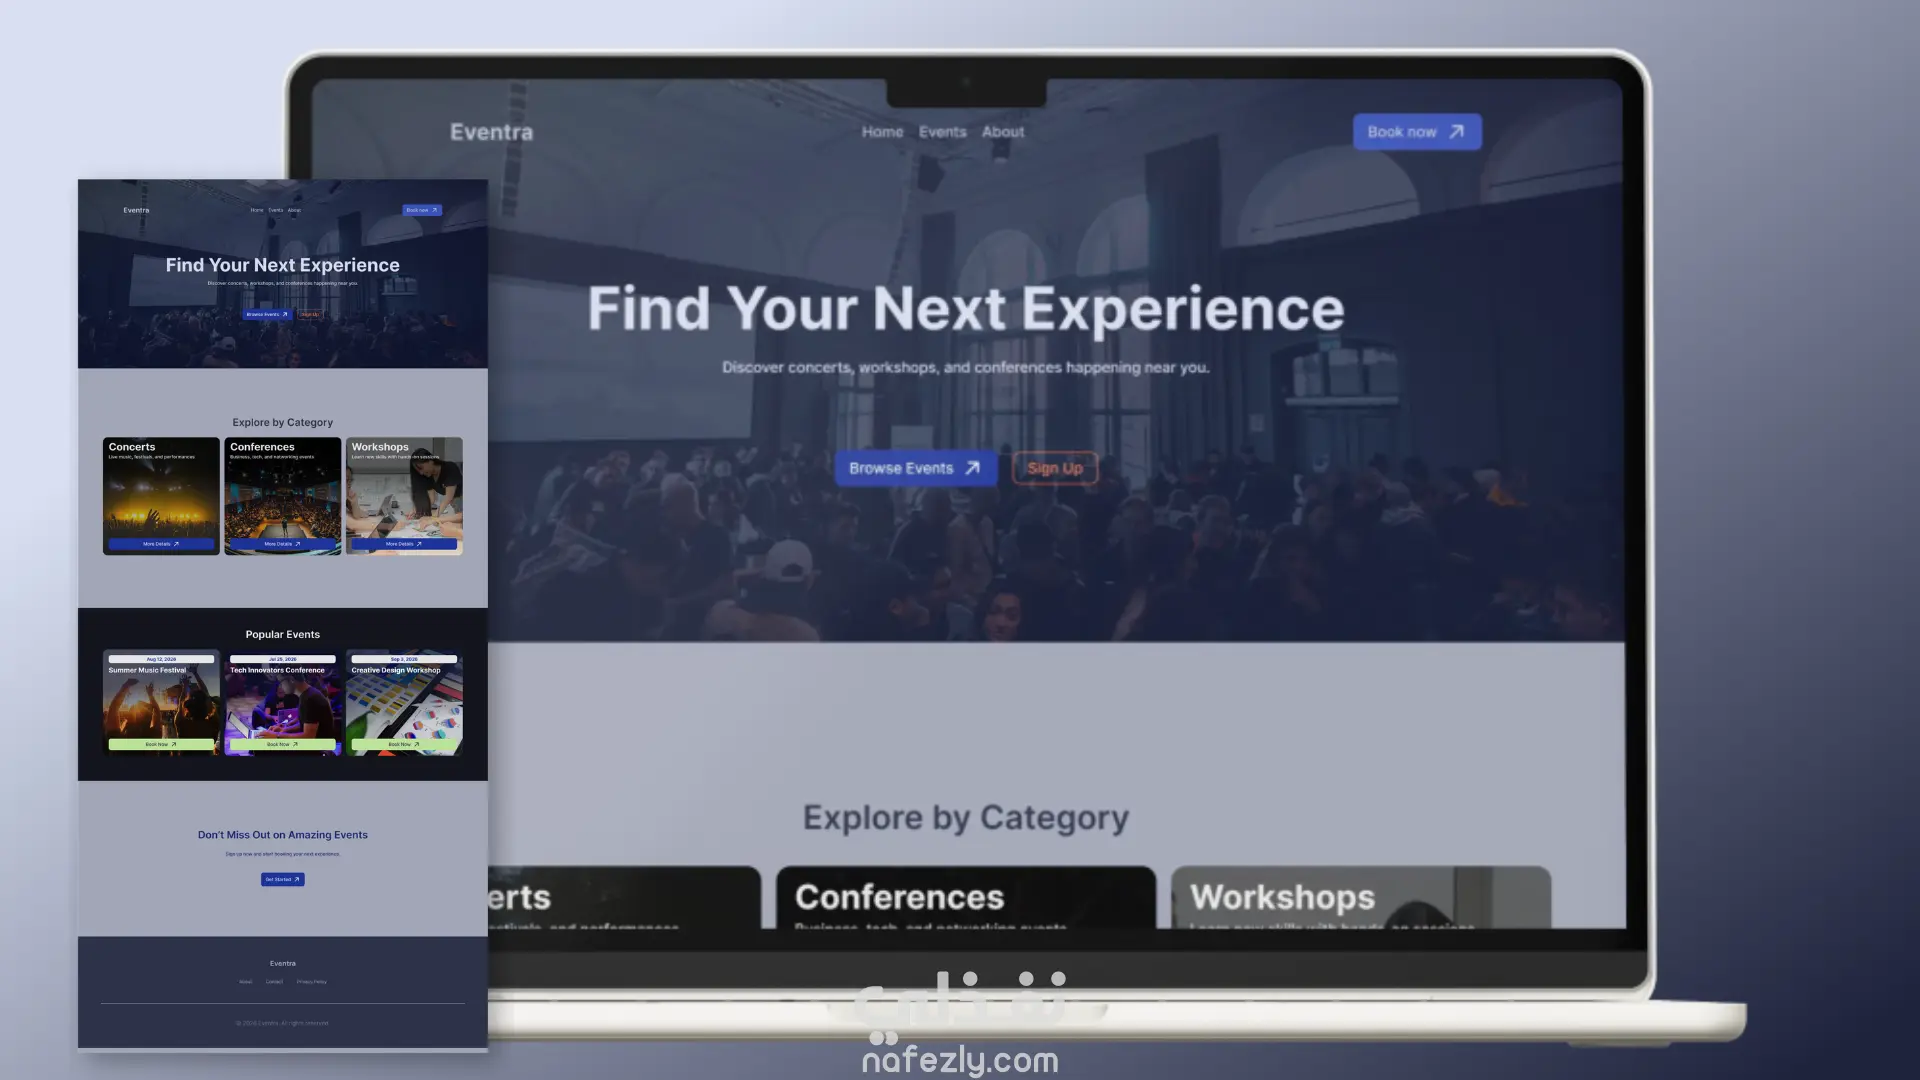The width and height of the screenshot is (1920, 1080).
Task: Select About in the laptop screen navbar
Action: (1002, 132)
